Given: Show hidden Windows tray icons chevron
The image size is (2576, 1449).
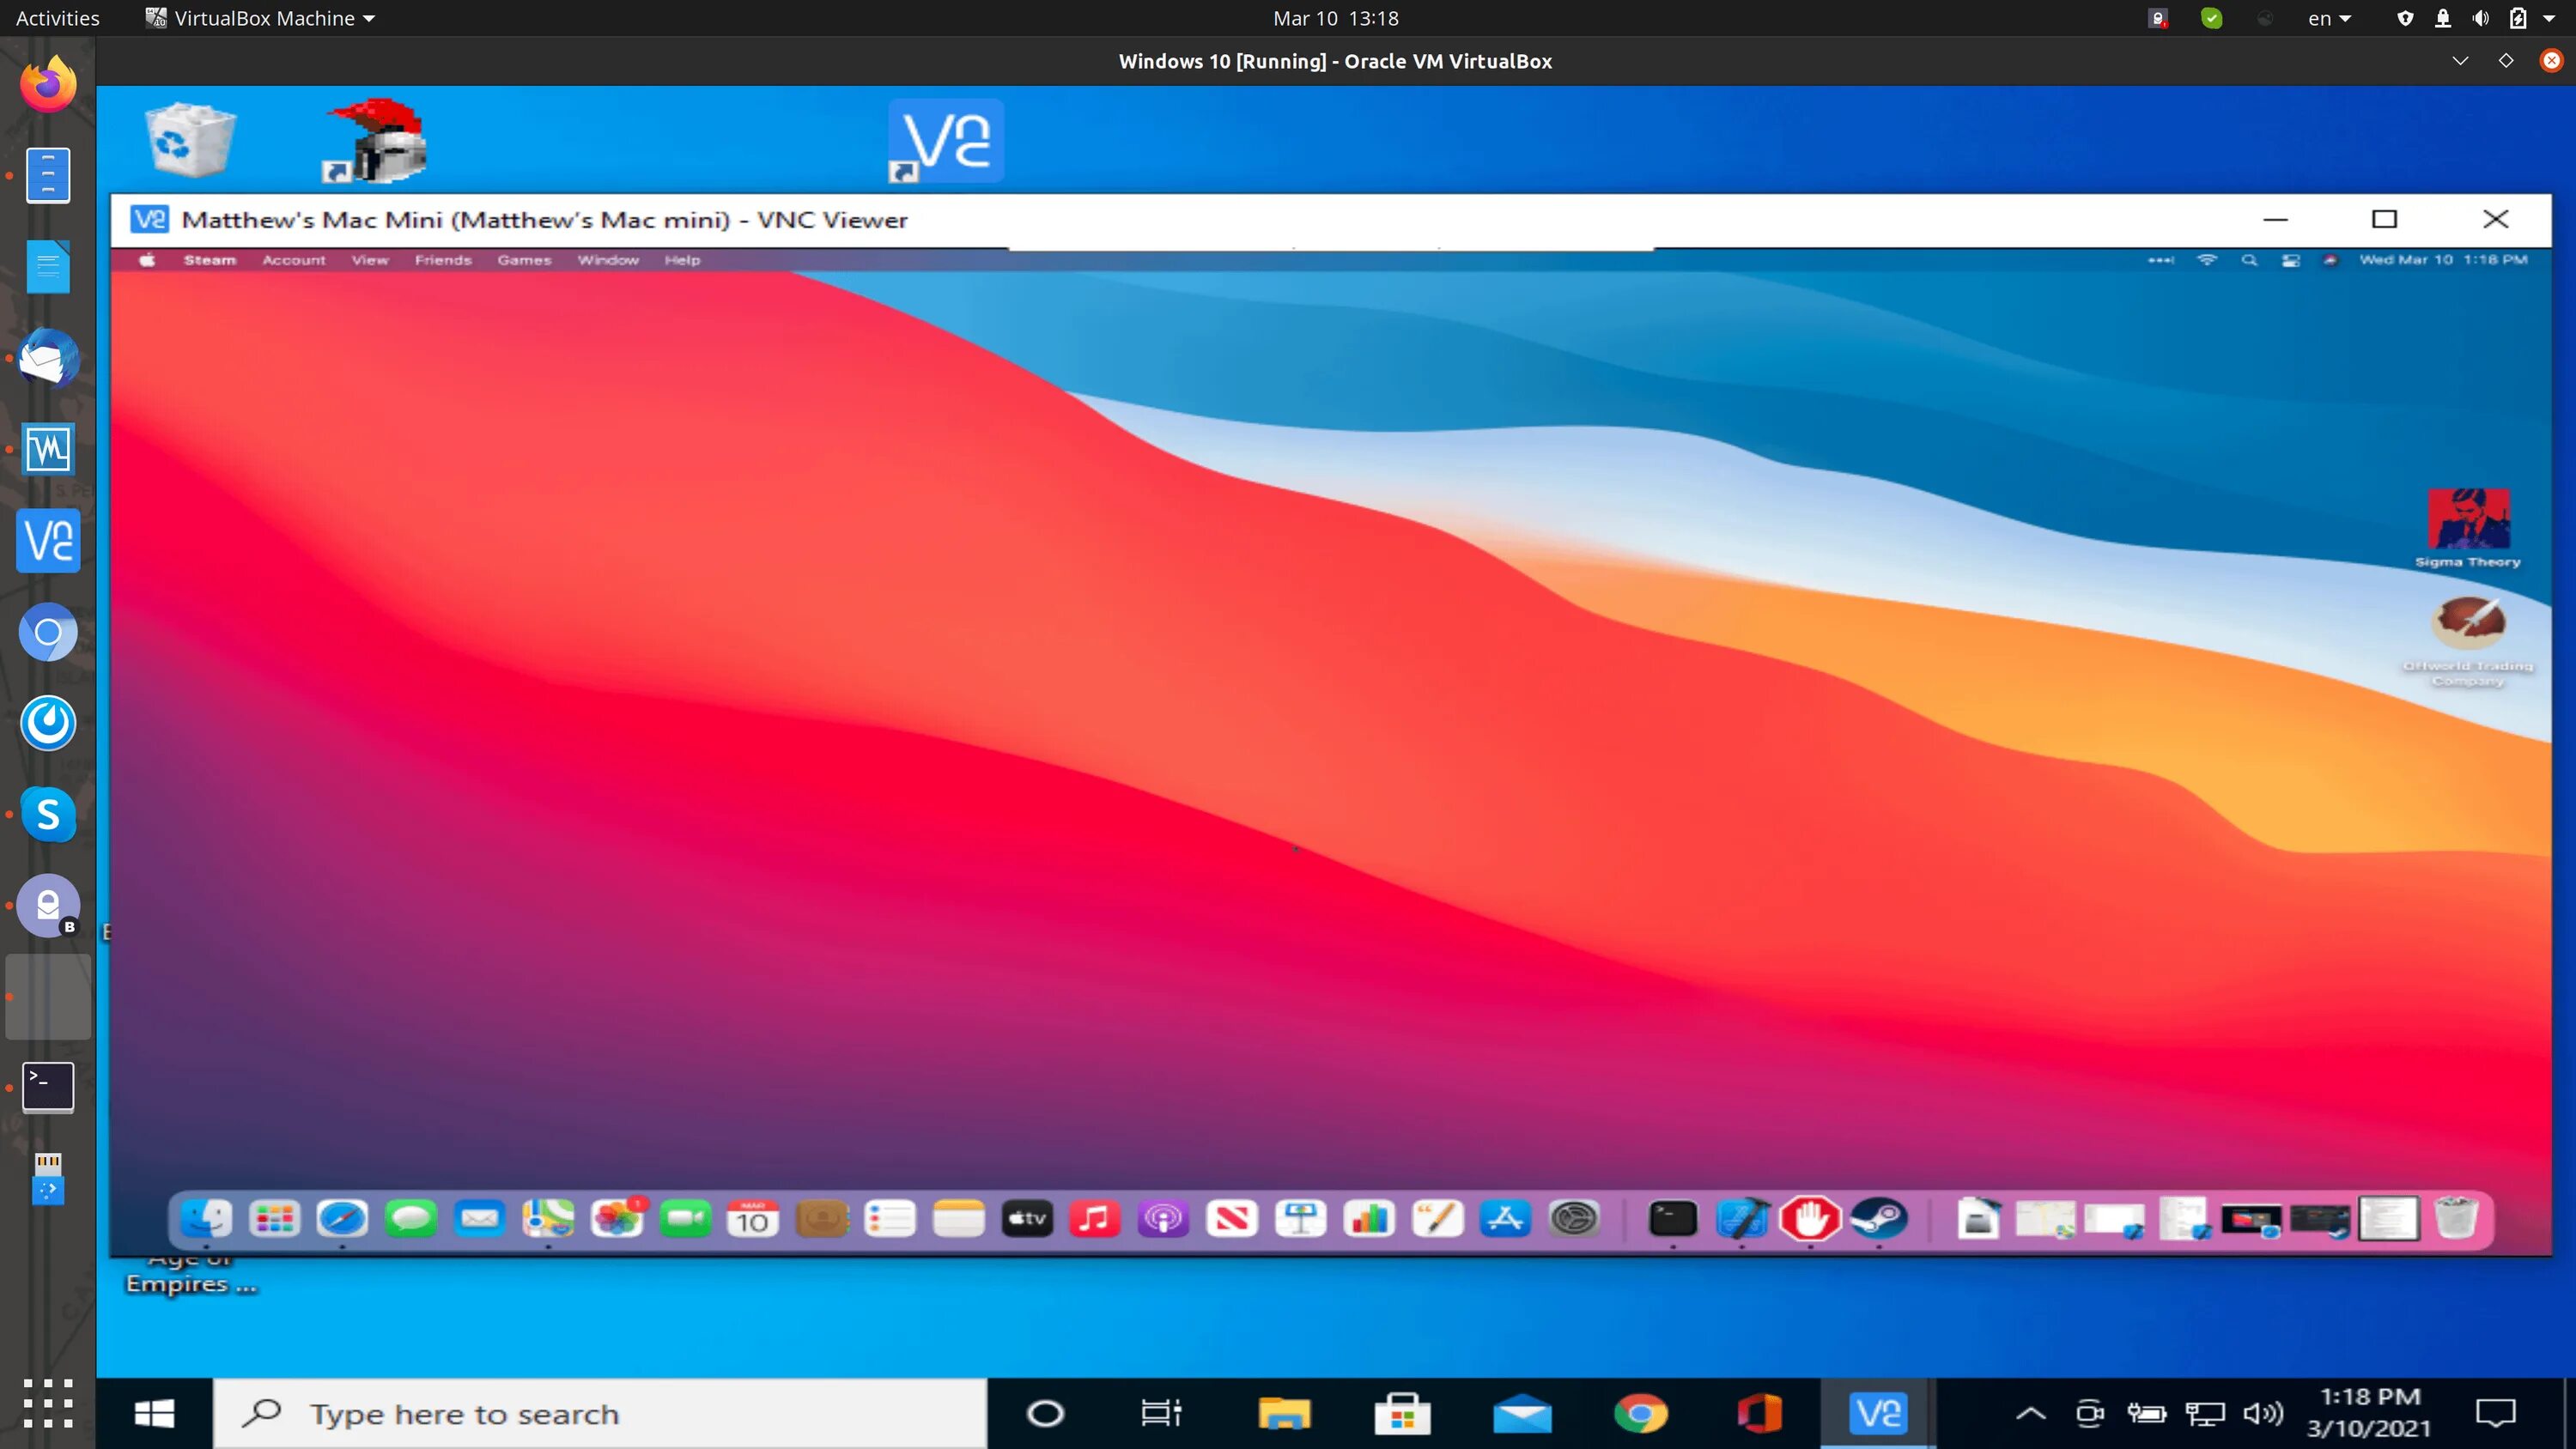Looking at the screenshot, I should tap(2030, 1413).
